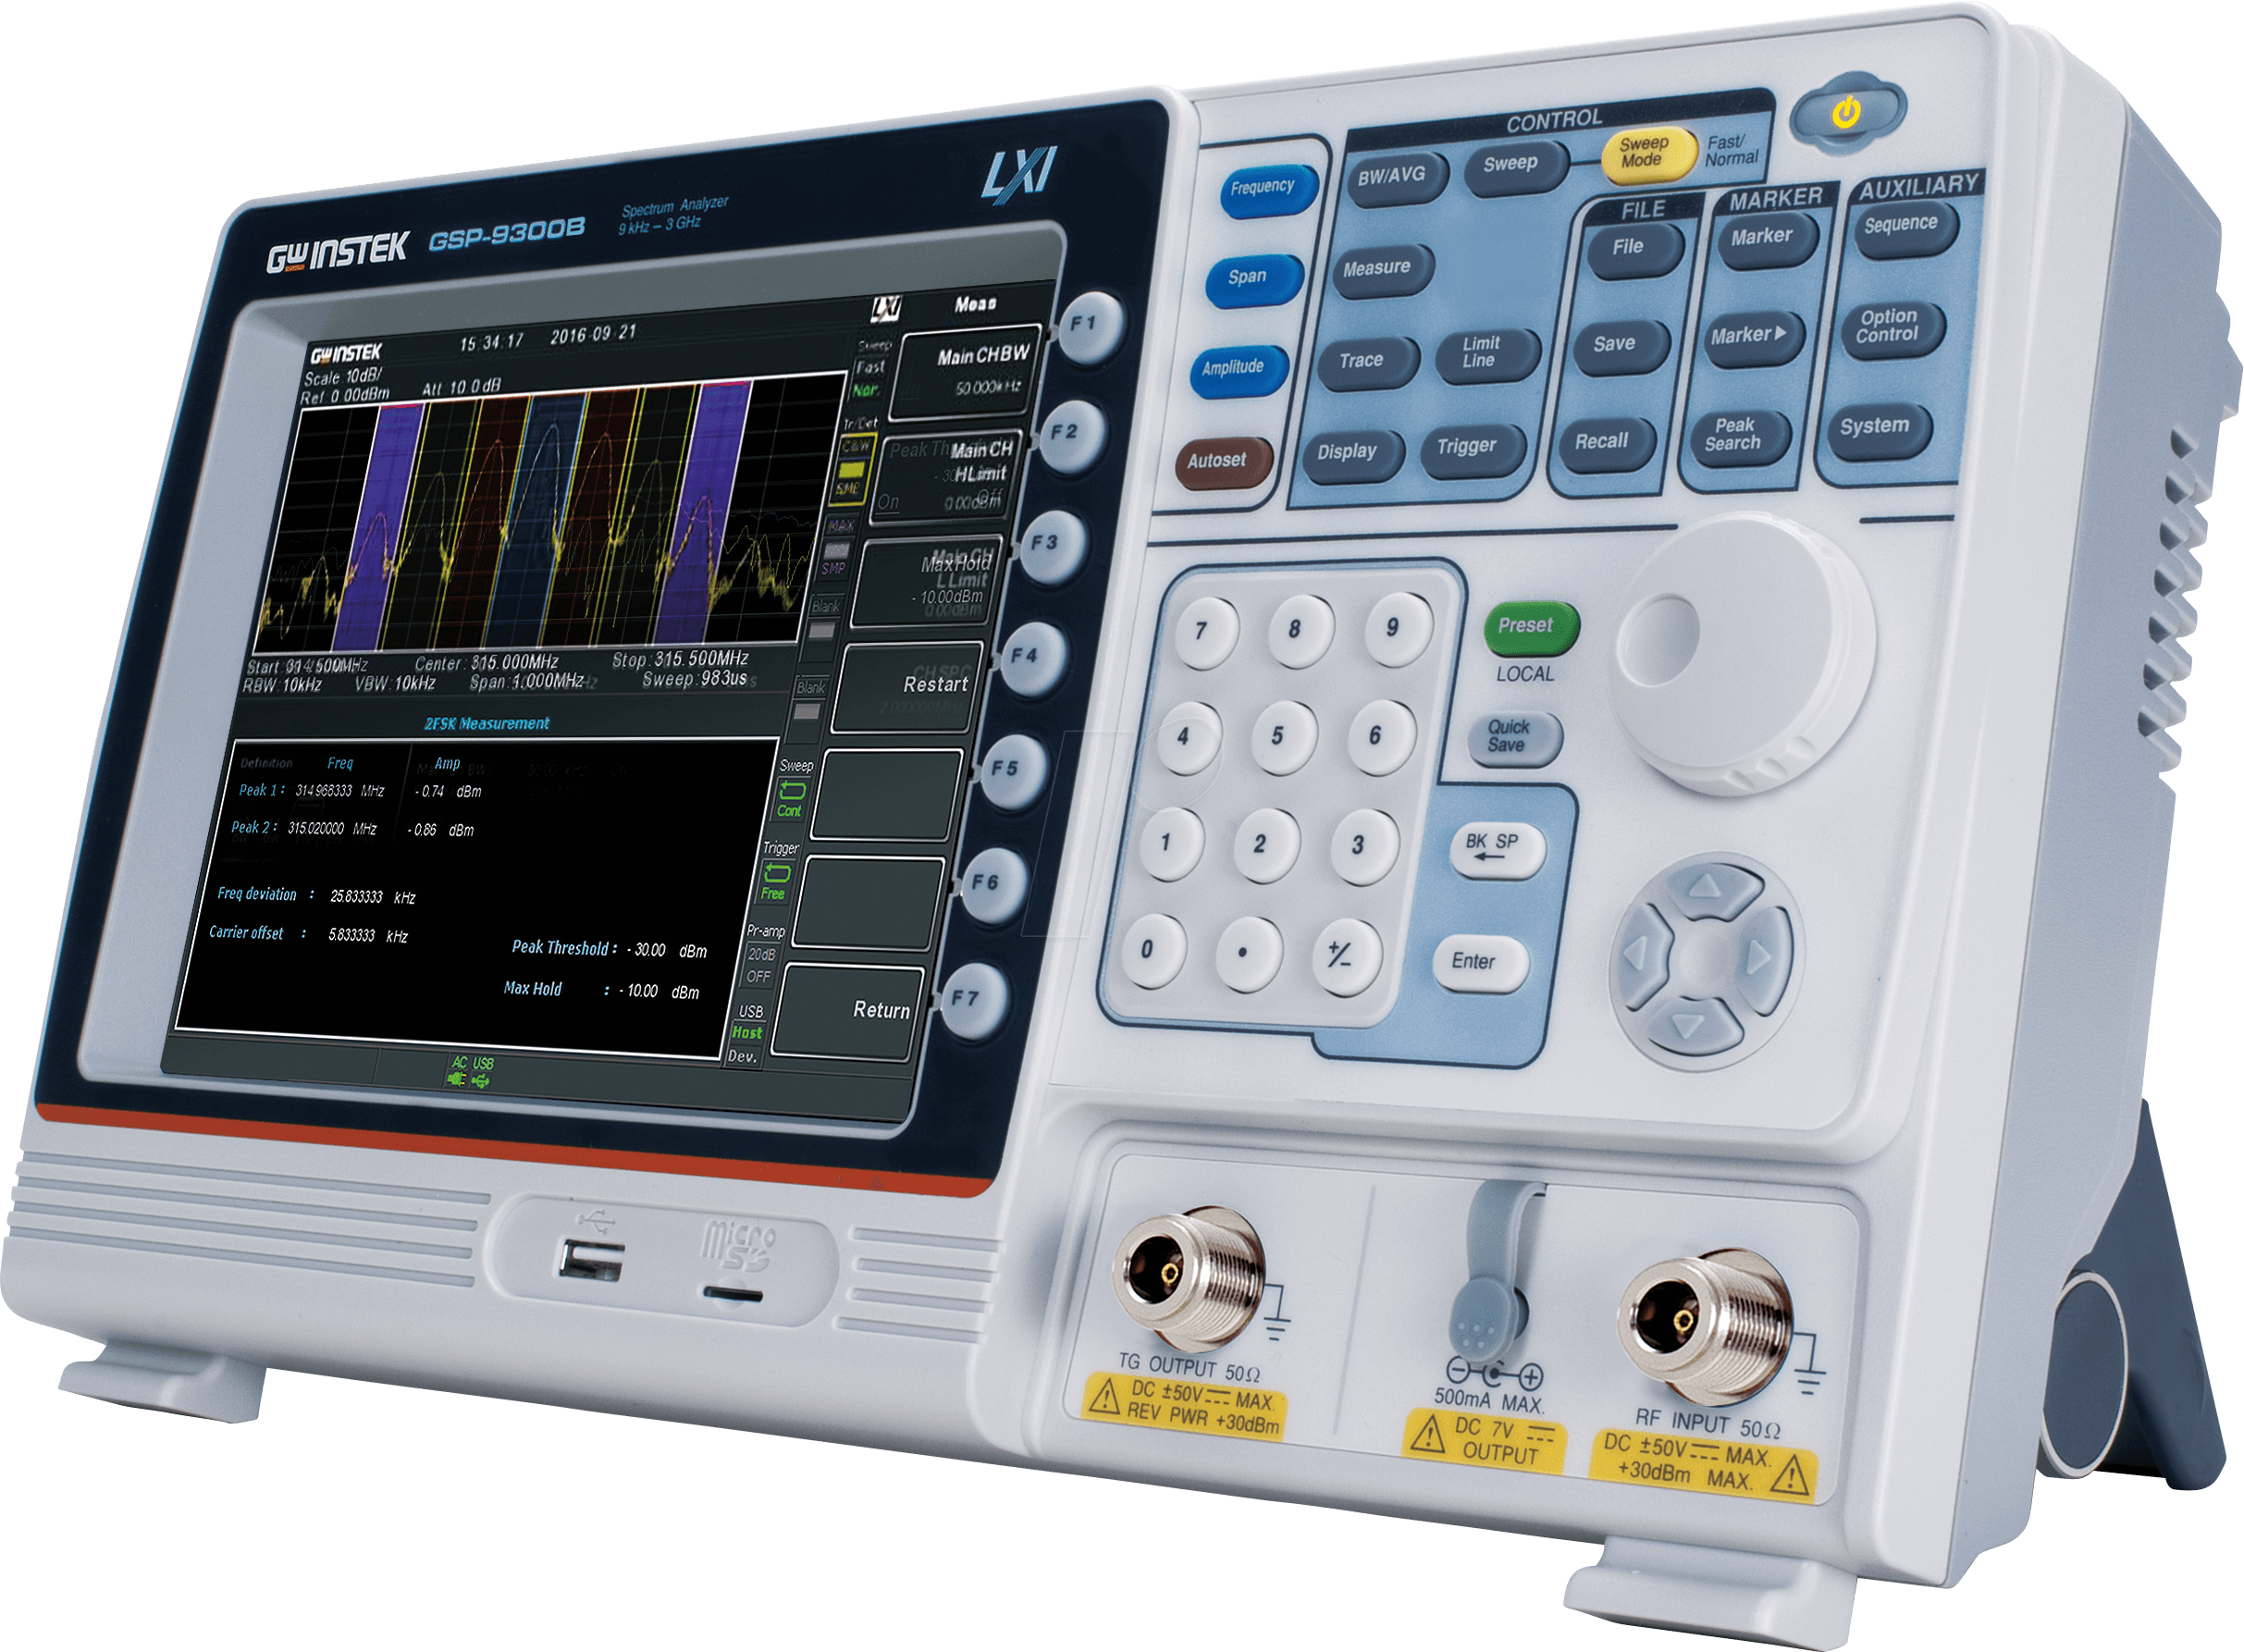The image size is (2244, 1652).
Task: Click the micro SD card slot
Action: (733, 1296)
